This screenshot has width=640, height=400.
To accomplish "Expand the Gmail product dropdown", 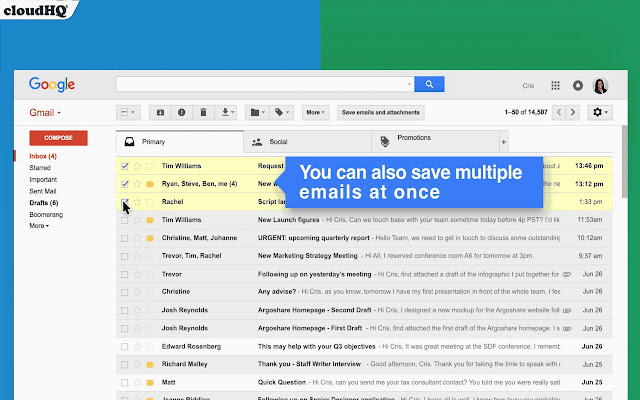I will (45, 113).
